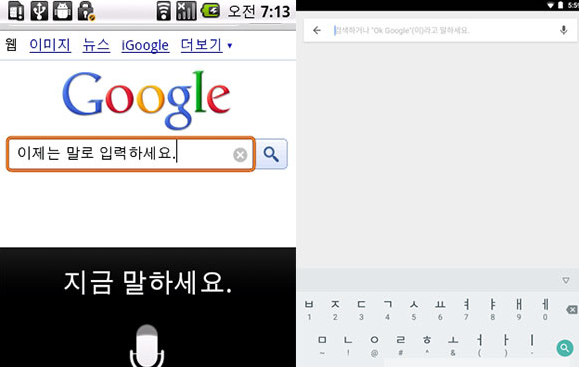
Task: Clear the search text with X button
Action: [x=240, y=155]
